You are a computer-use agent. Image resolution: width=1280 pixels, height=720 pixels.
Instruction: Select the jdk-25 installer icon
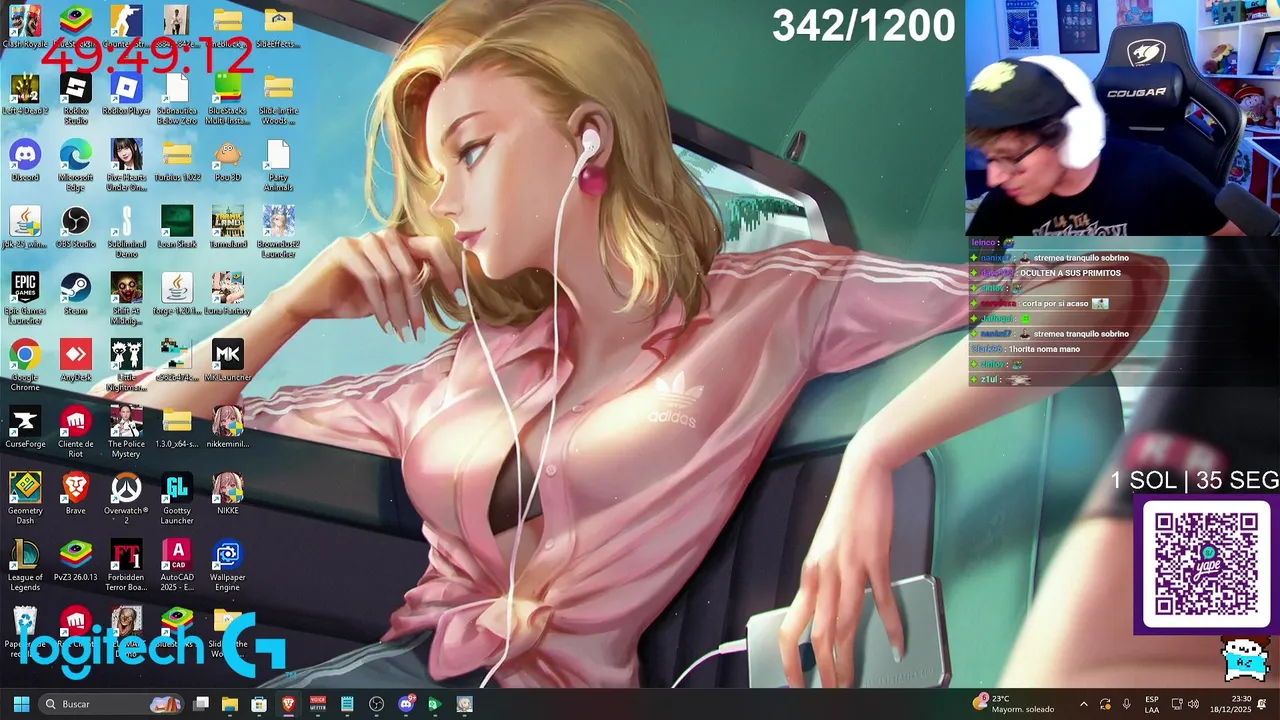(25, 228)
